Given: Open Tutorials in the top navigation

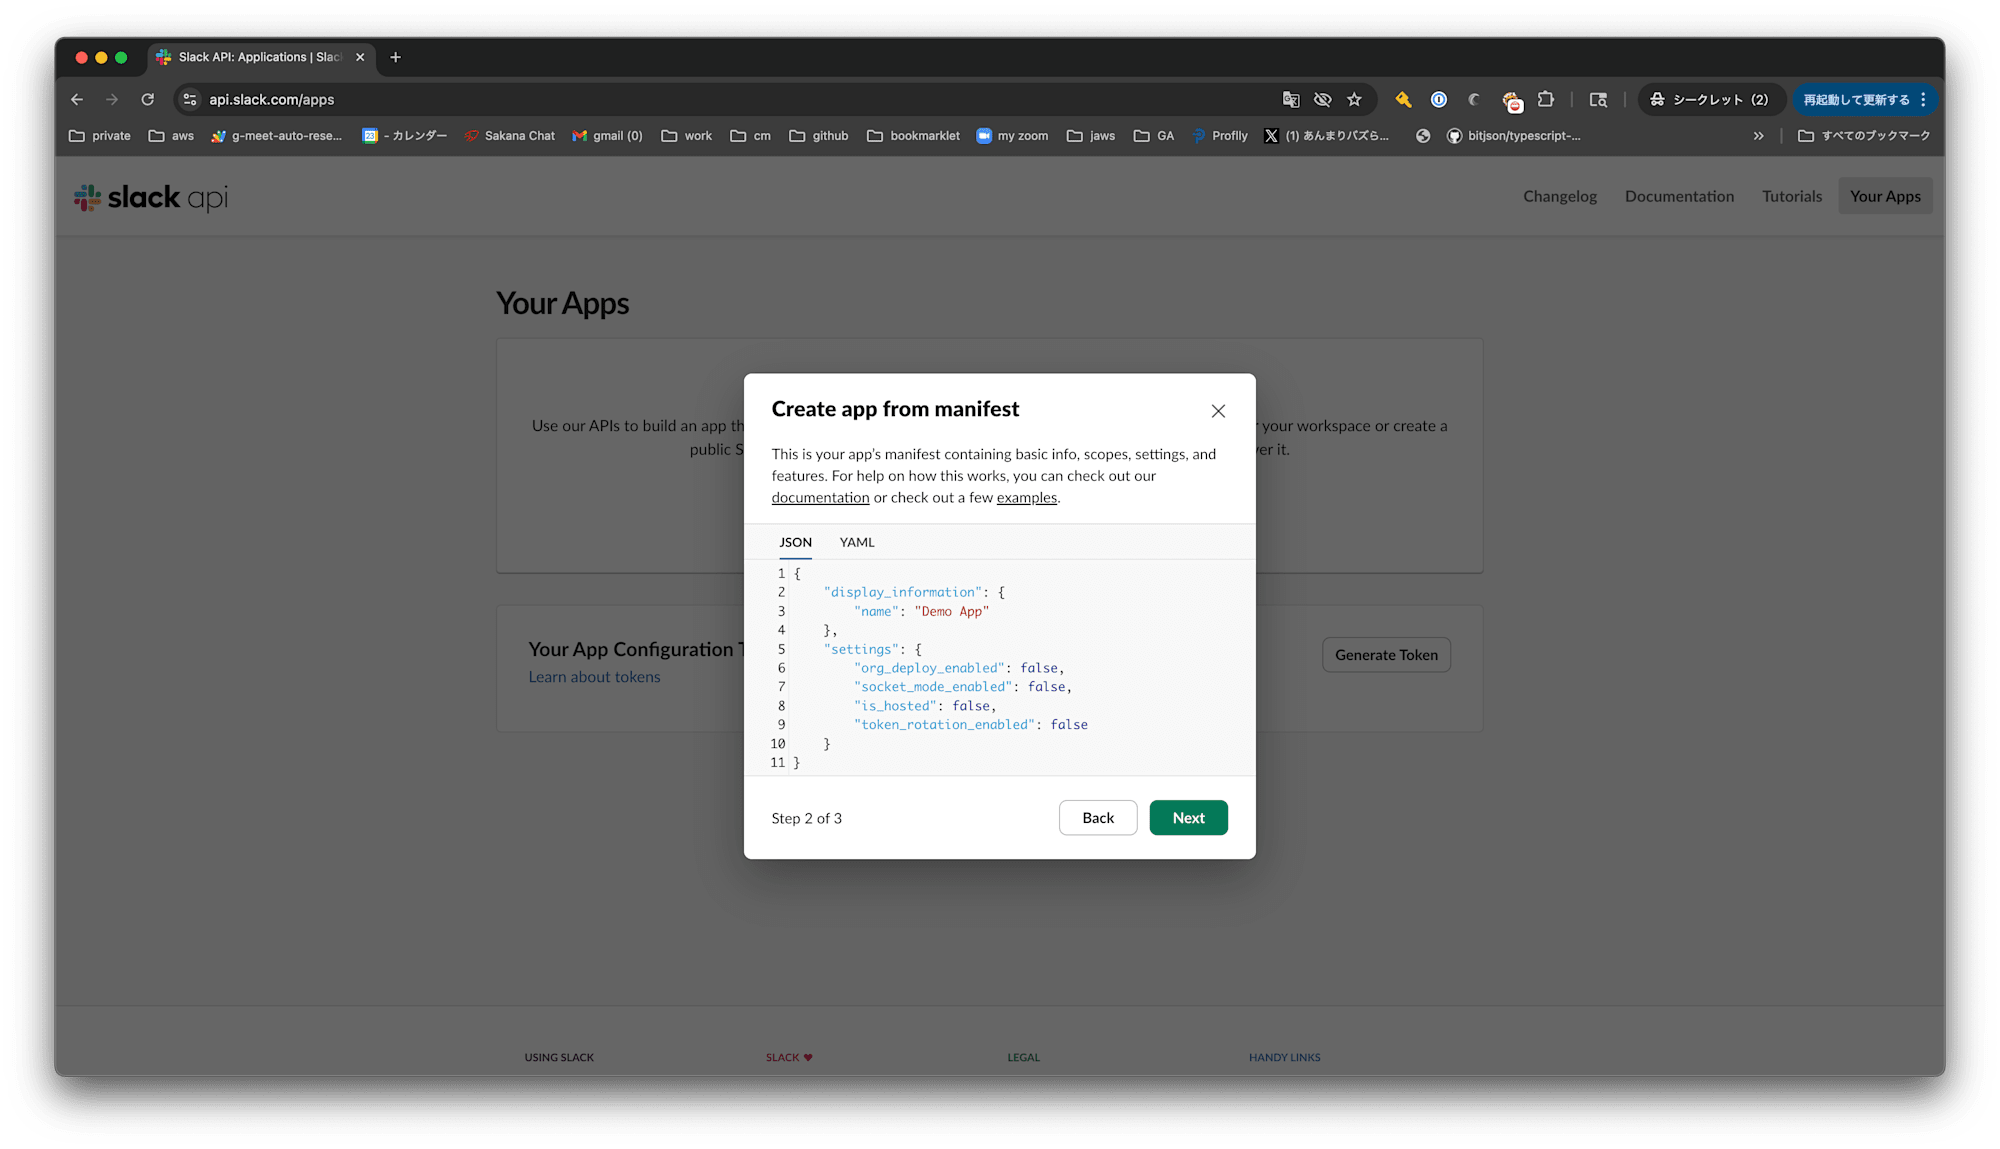Looking at the screenshot, I should tap(1792, 196).
